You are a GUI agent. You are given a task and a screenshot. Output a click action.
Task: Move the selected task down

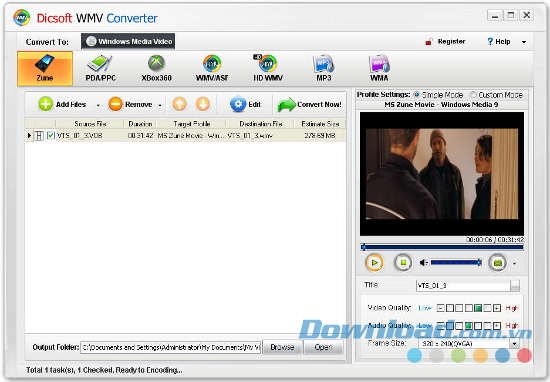(x=203, y=104)
